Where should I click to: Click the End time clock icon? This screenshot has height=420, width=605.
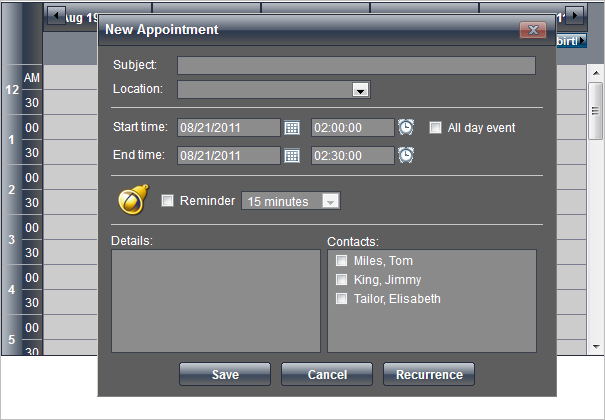(406, 156)
